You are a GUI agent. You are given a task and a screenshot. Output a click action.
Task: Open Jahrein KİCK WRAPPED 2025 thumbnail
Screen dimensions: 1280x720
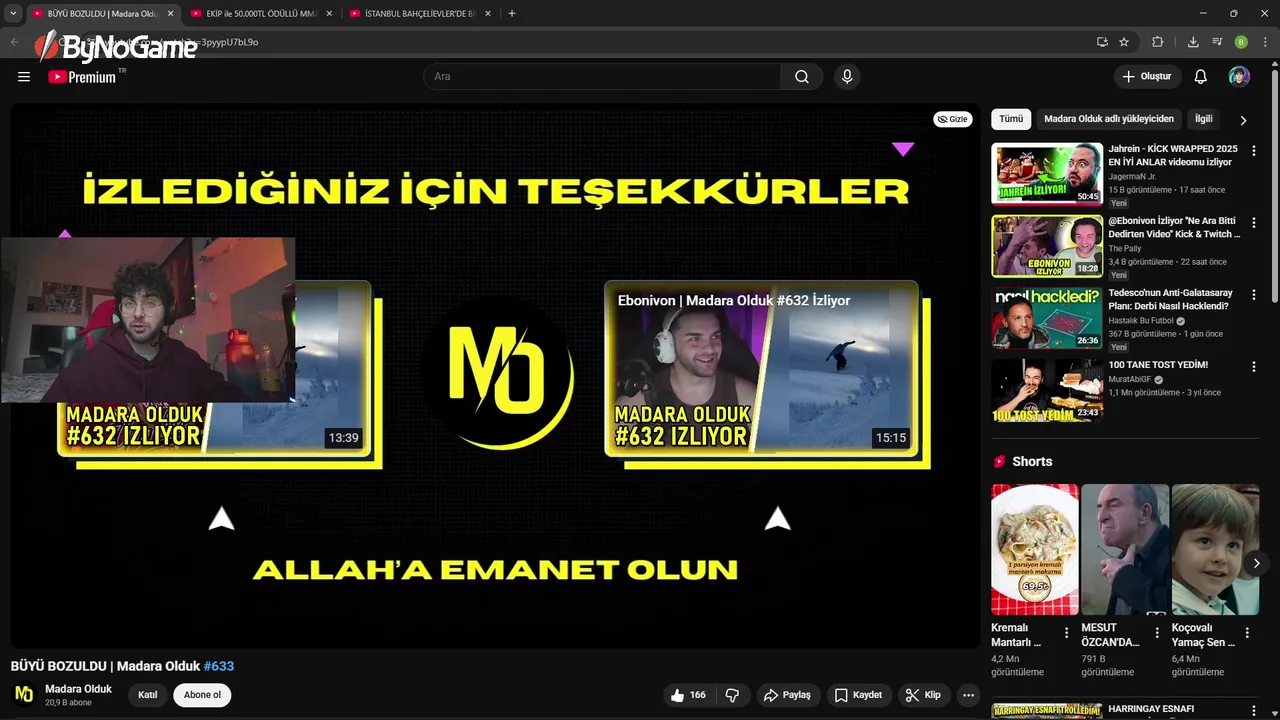click(1047, 174)
